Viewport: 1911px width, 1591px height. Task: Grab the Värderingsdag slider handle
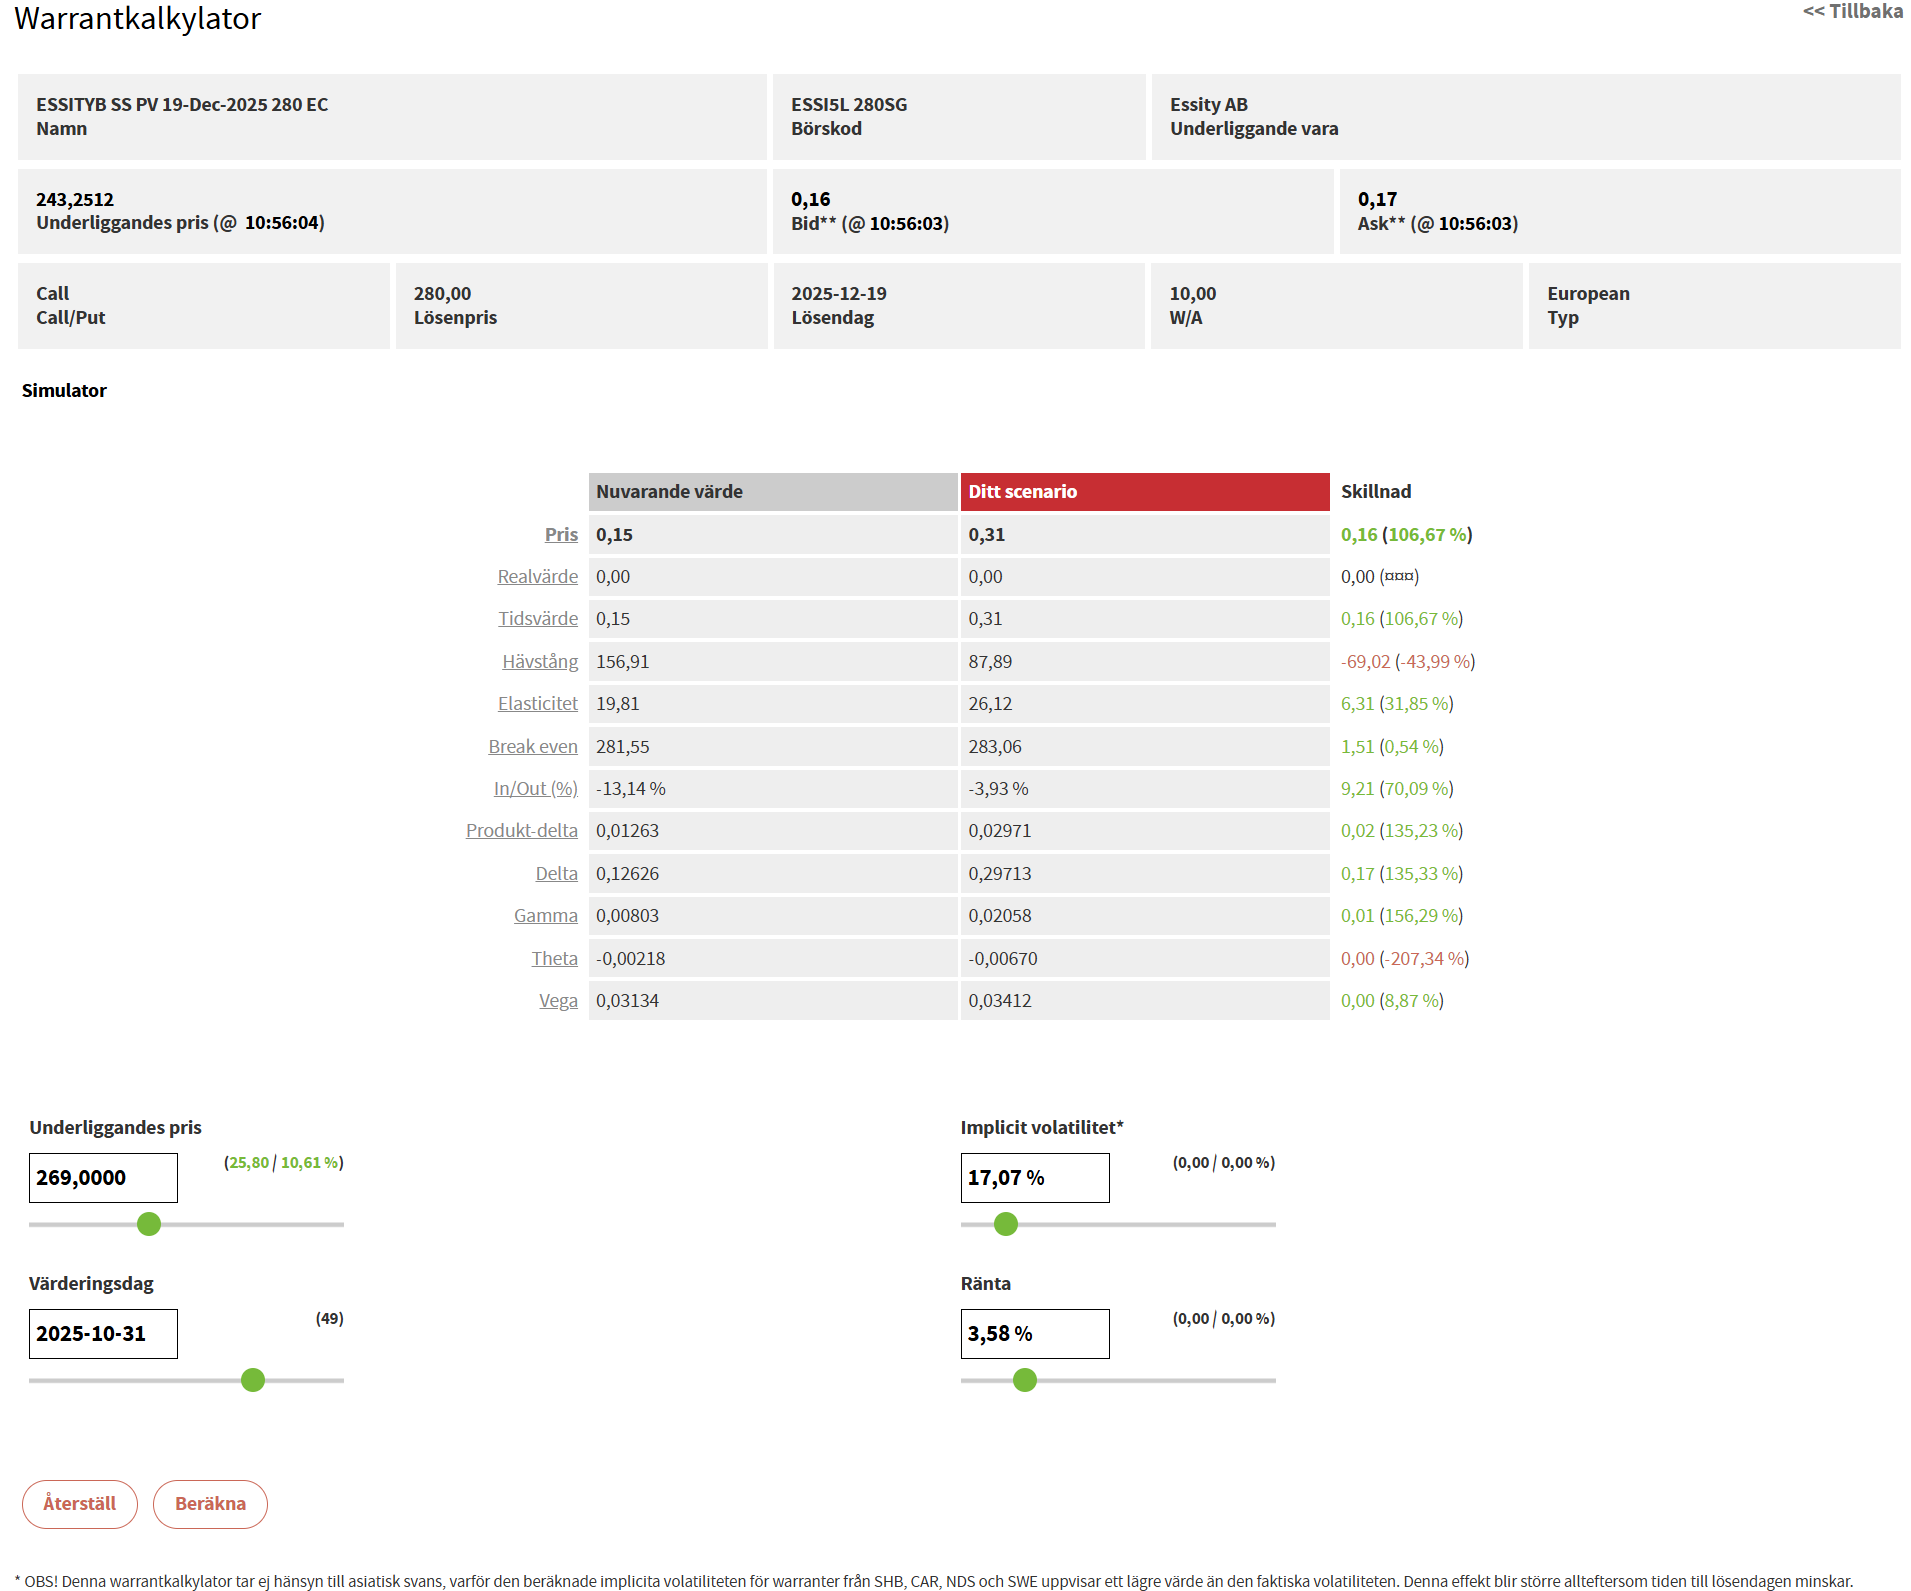click(253, 1380)
